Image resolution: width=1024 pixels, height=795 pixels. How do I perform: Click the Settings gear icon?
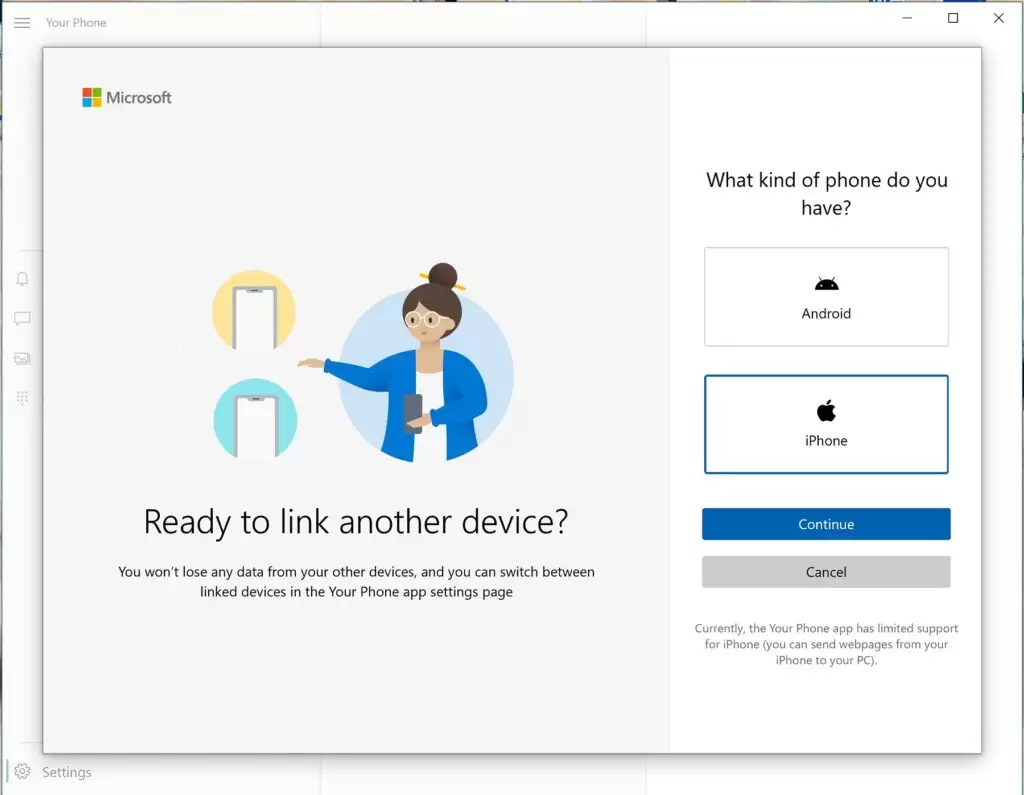22,771
